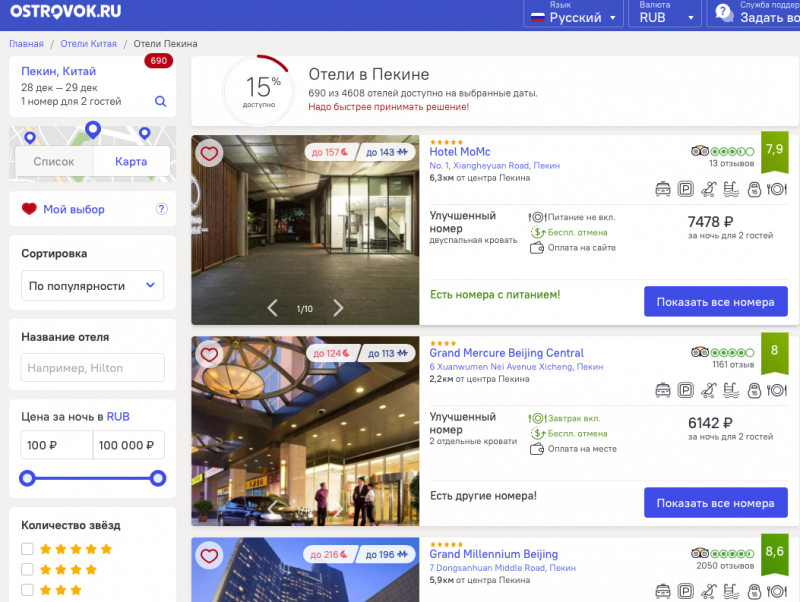The width and height of the screenshot is (800, 602).
Task: Click the Название отеля search field
Action: (92, 367)
